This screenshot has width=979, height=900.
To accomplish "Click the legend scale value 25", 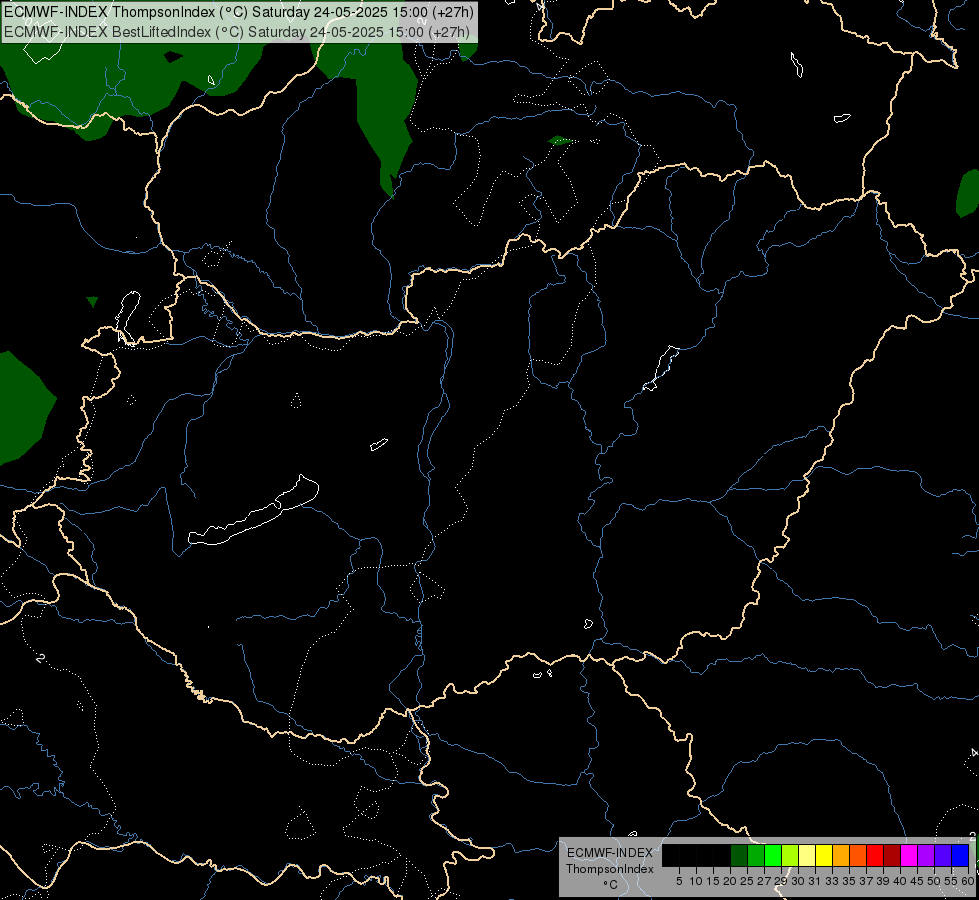I will point(747,881).
